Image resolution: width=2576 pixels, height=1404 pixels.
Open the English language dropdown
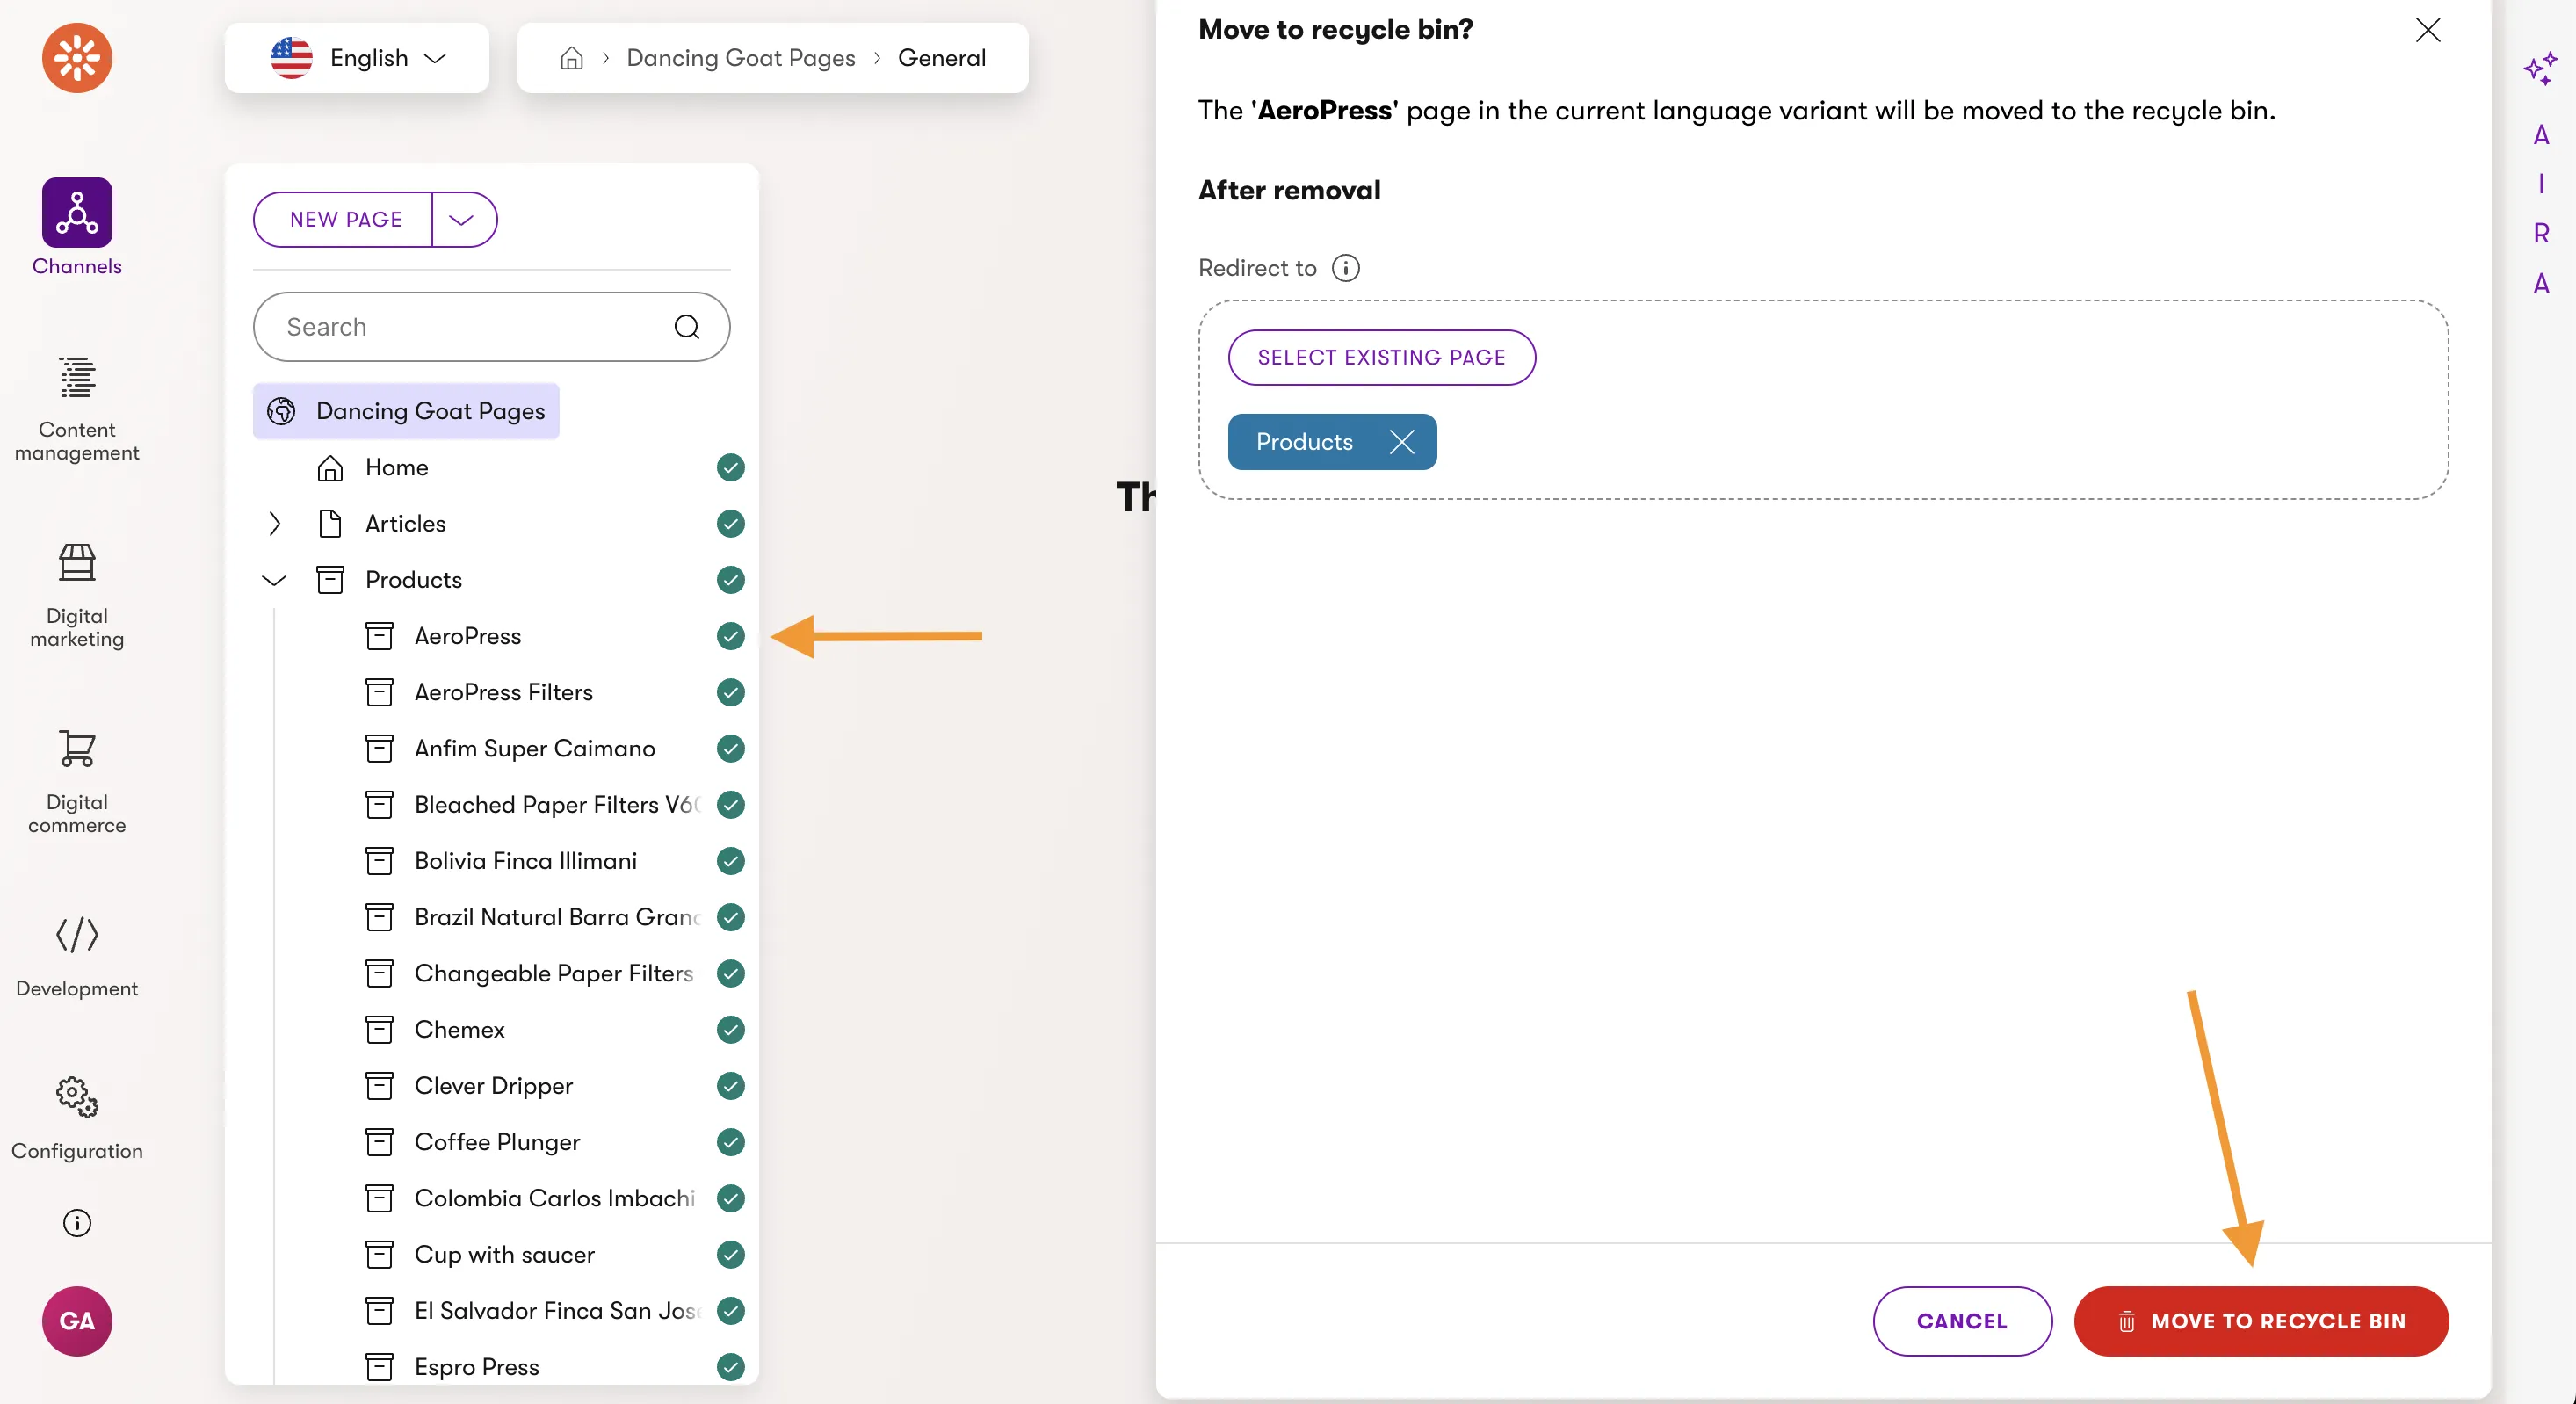tap(357, 59)
